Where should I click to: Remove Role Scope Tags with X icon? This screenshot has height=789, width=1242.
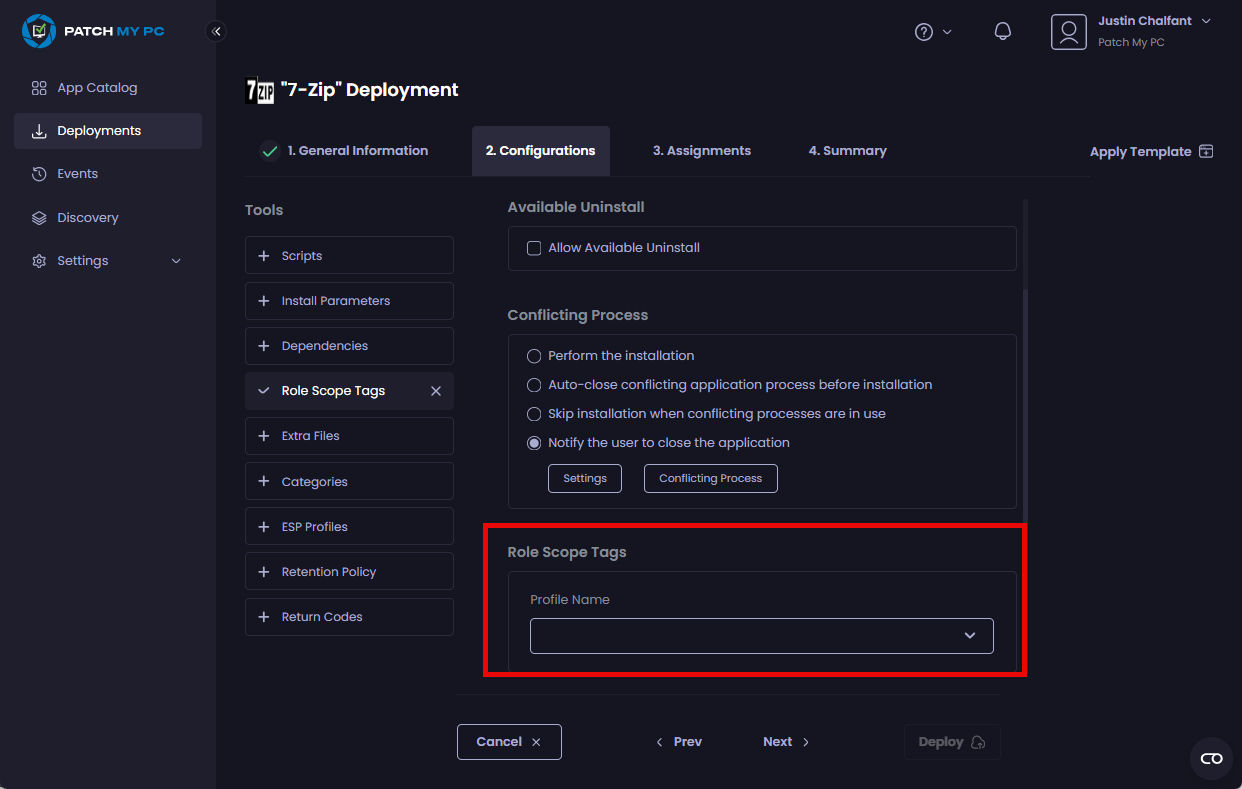click(436, 391)
